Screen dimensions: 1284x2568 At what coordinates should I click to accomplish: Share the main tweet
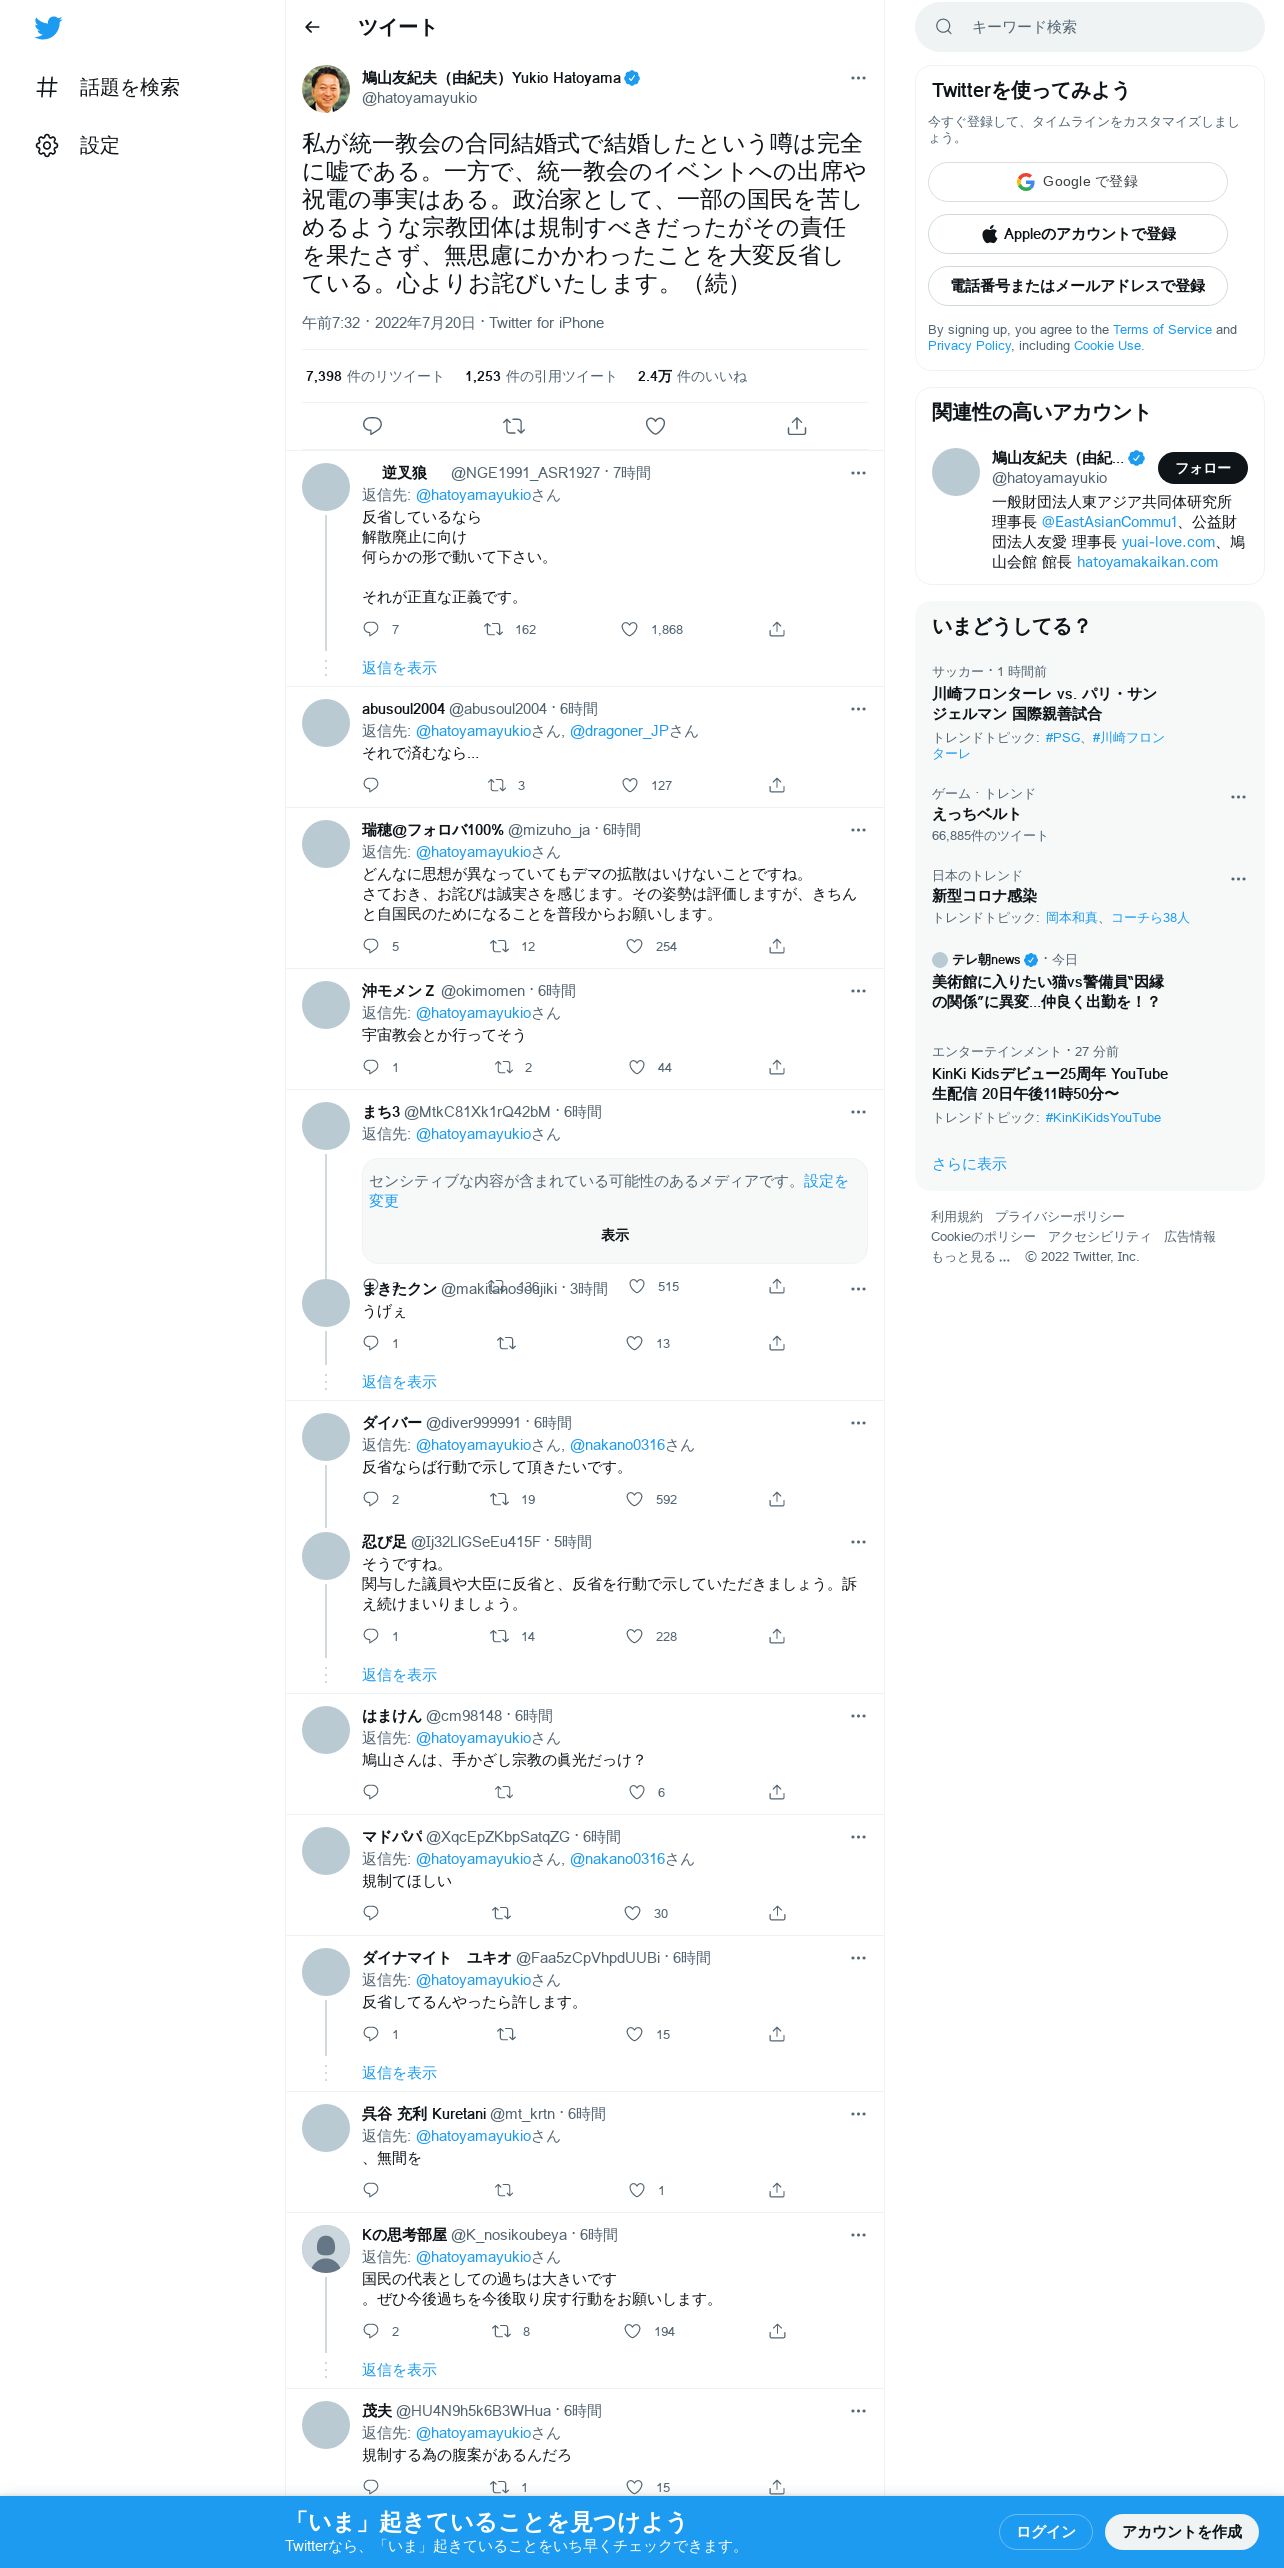tap(797, 427)
